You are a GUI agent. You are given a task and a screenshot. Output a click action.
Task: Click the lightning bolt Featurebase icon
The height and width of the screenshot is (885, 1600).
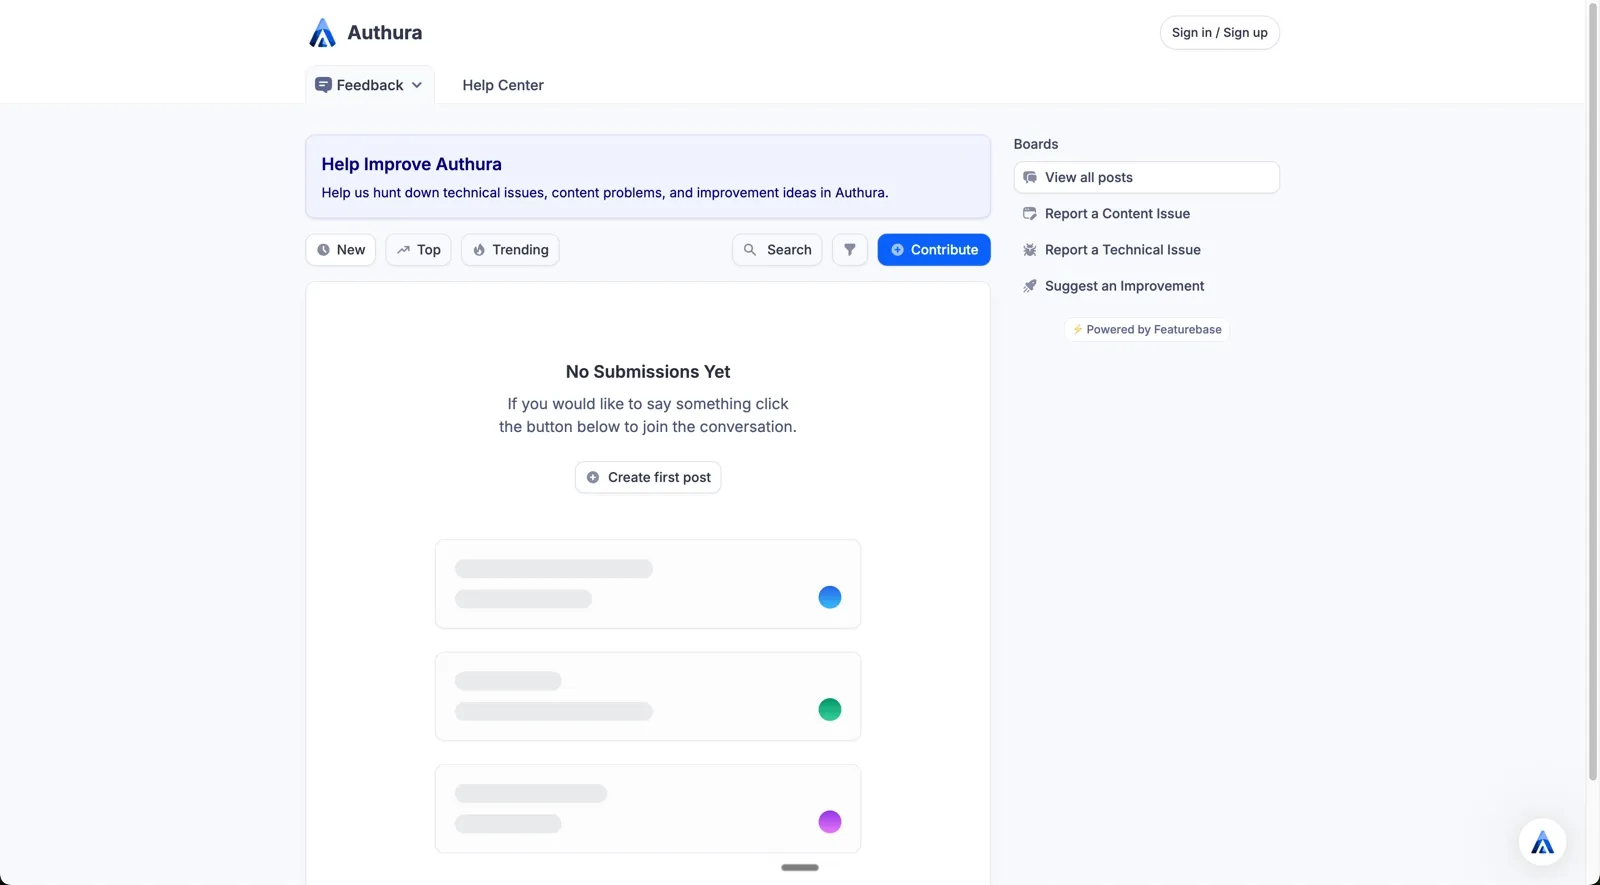1077,330
